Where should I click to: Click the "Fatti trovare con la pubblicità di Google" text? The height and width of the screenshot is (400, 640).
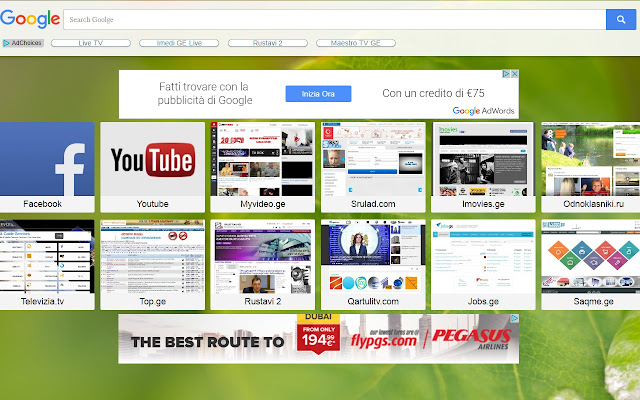(x=204, y=93)
